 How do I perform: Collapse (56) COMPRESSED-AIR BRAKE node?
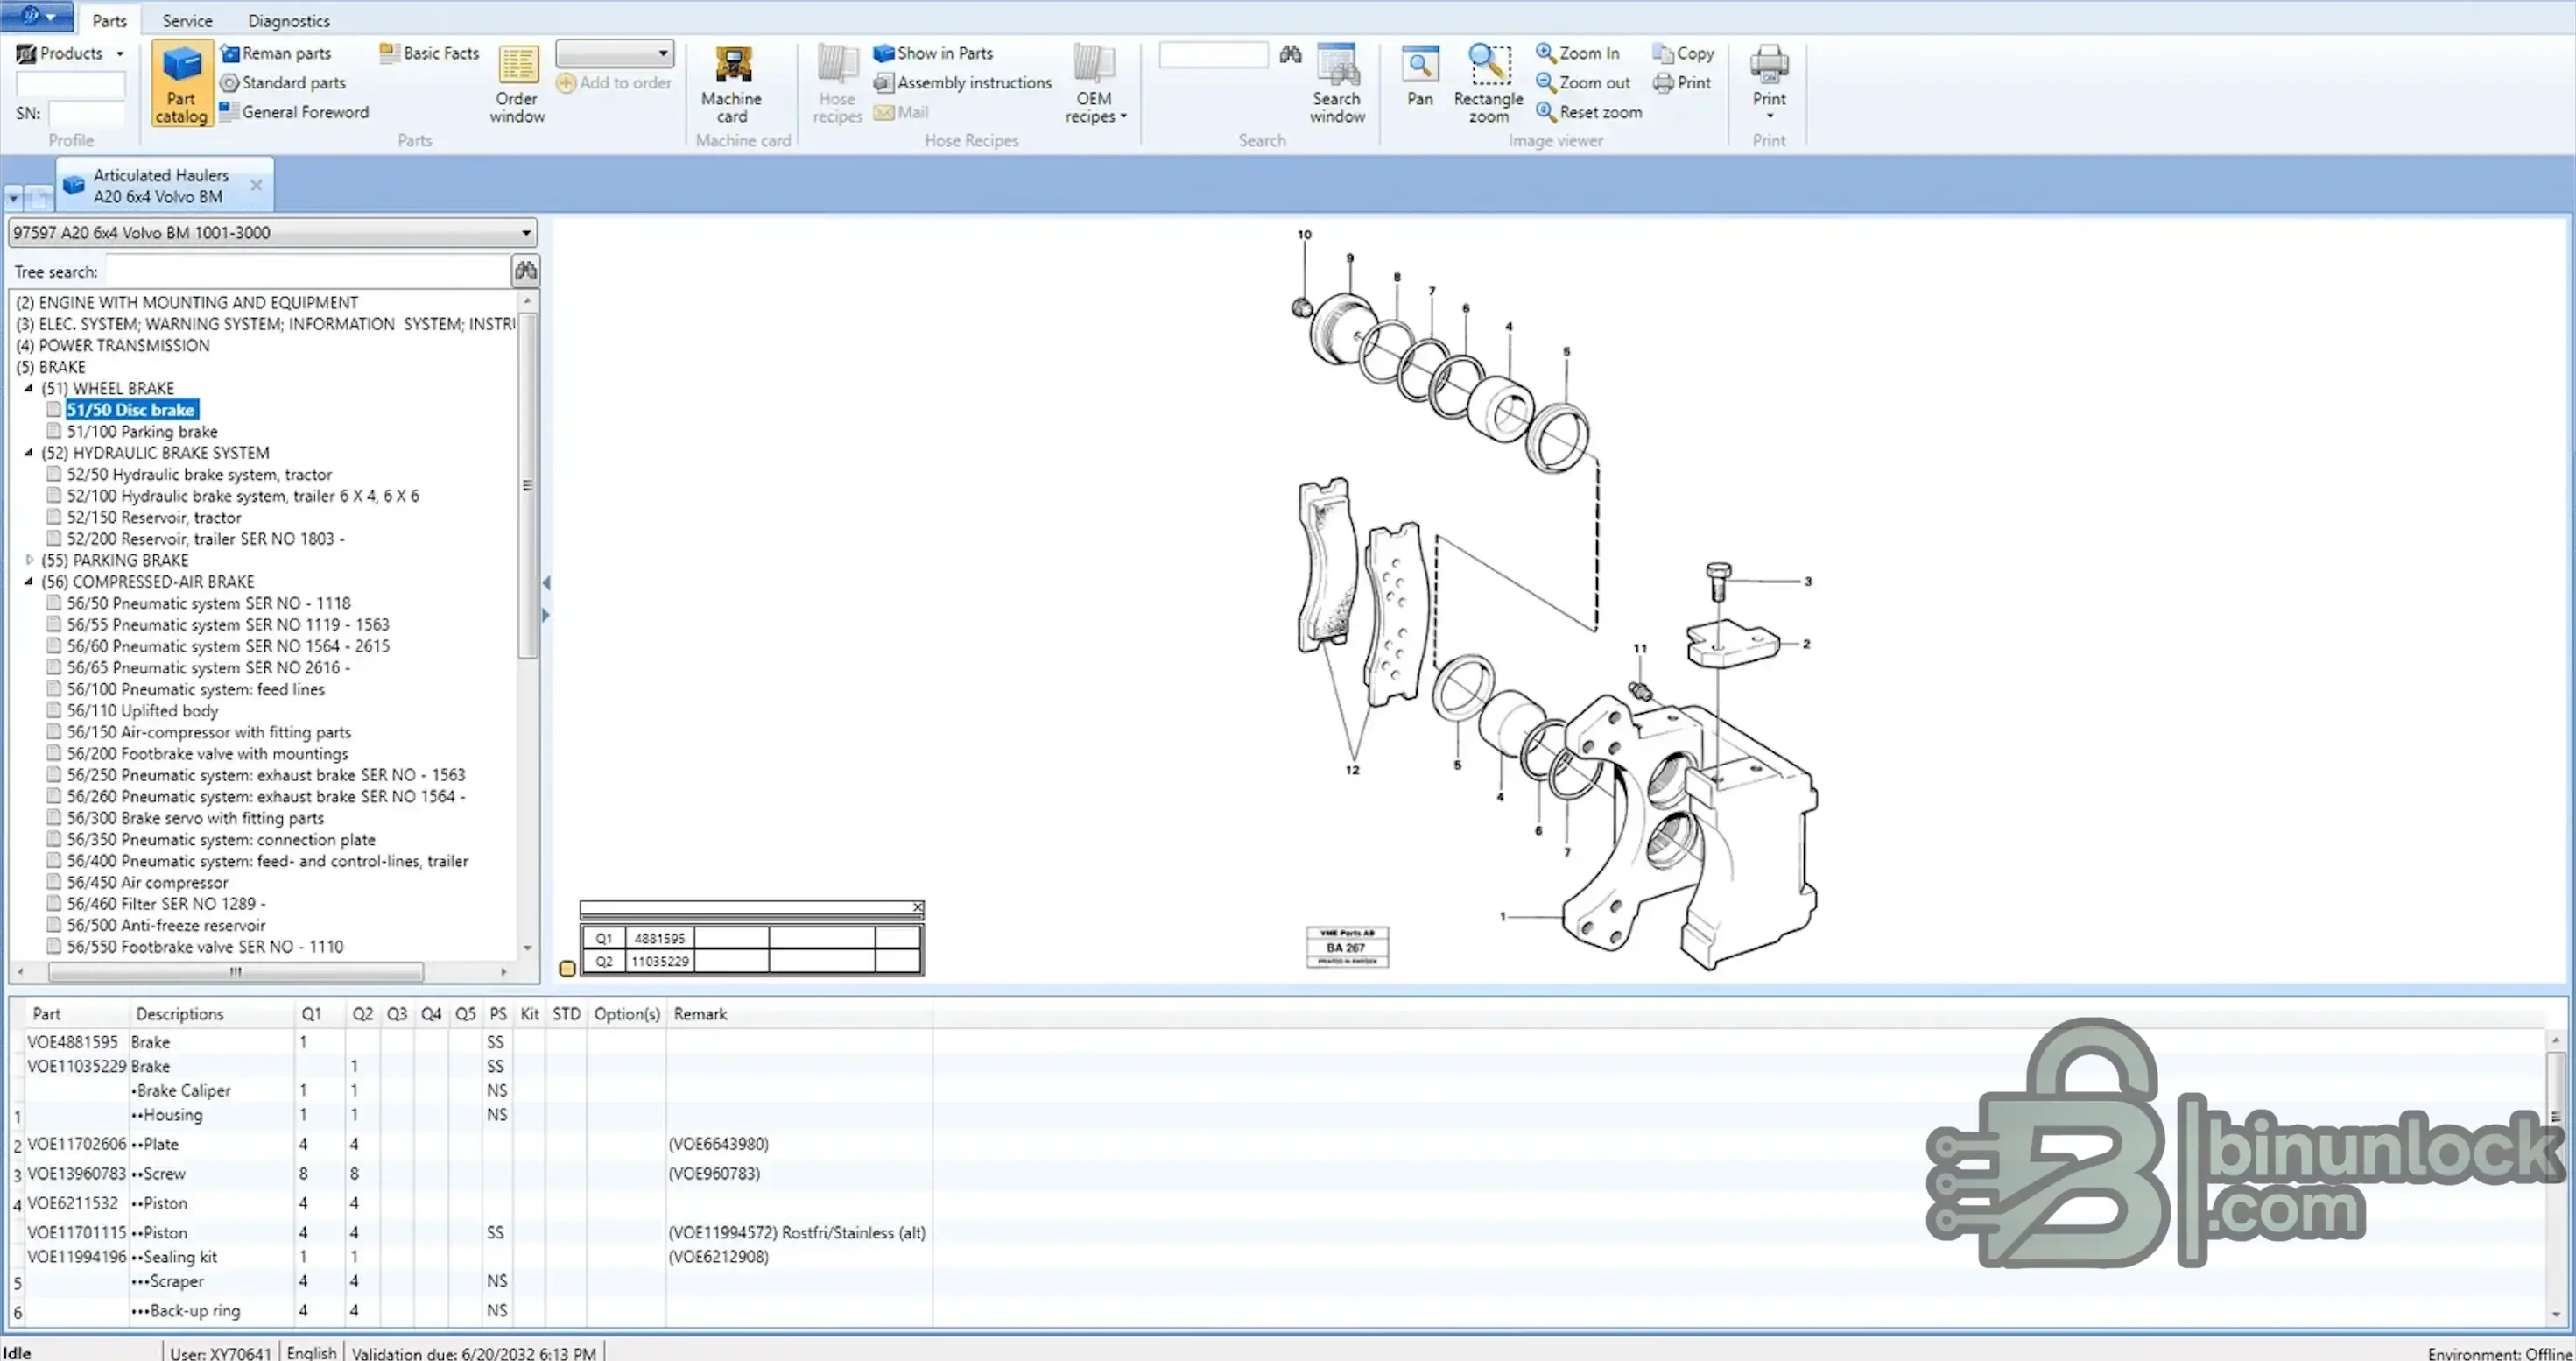(29, 582)
